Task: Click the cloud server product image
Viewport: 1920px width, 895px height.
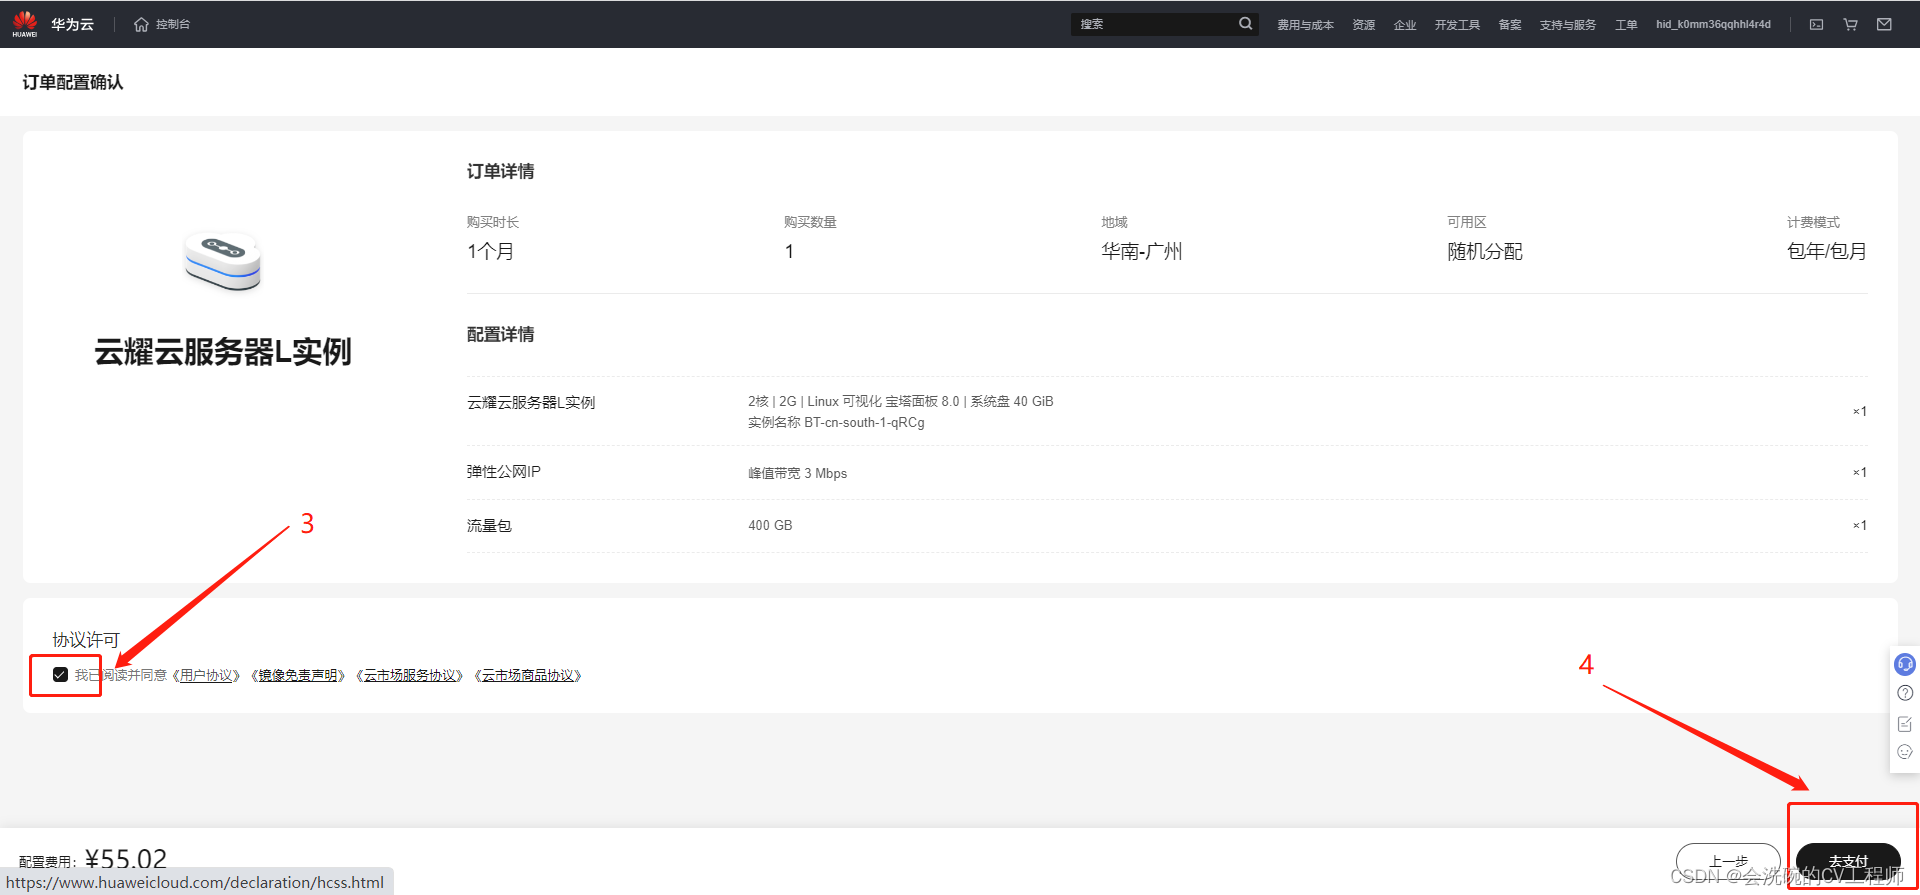Action: (x=223, y=261)
